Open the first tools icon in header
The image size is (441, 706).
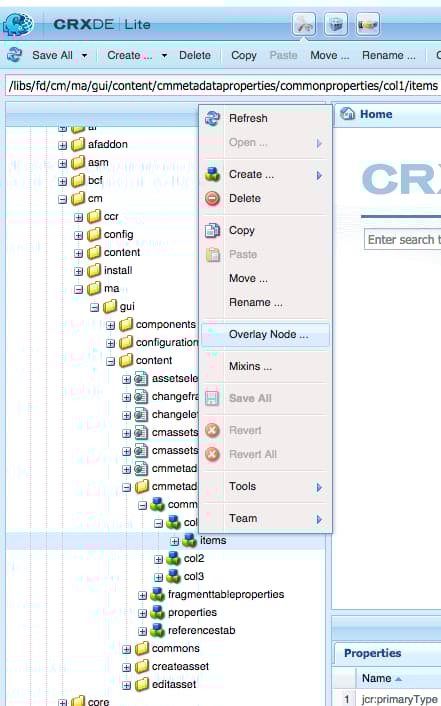(304, 24)
